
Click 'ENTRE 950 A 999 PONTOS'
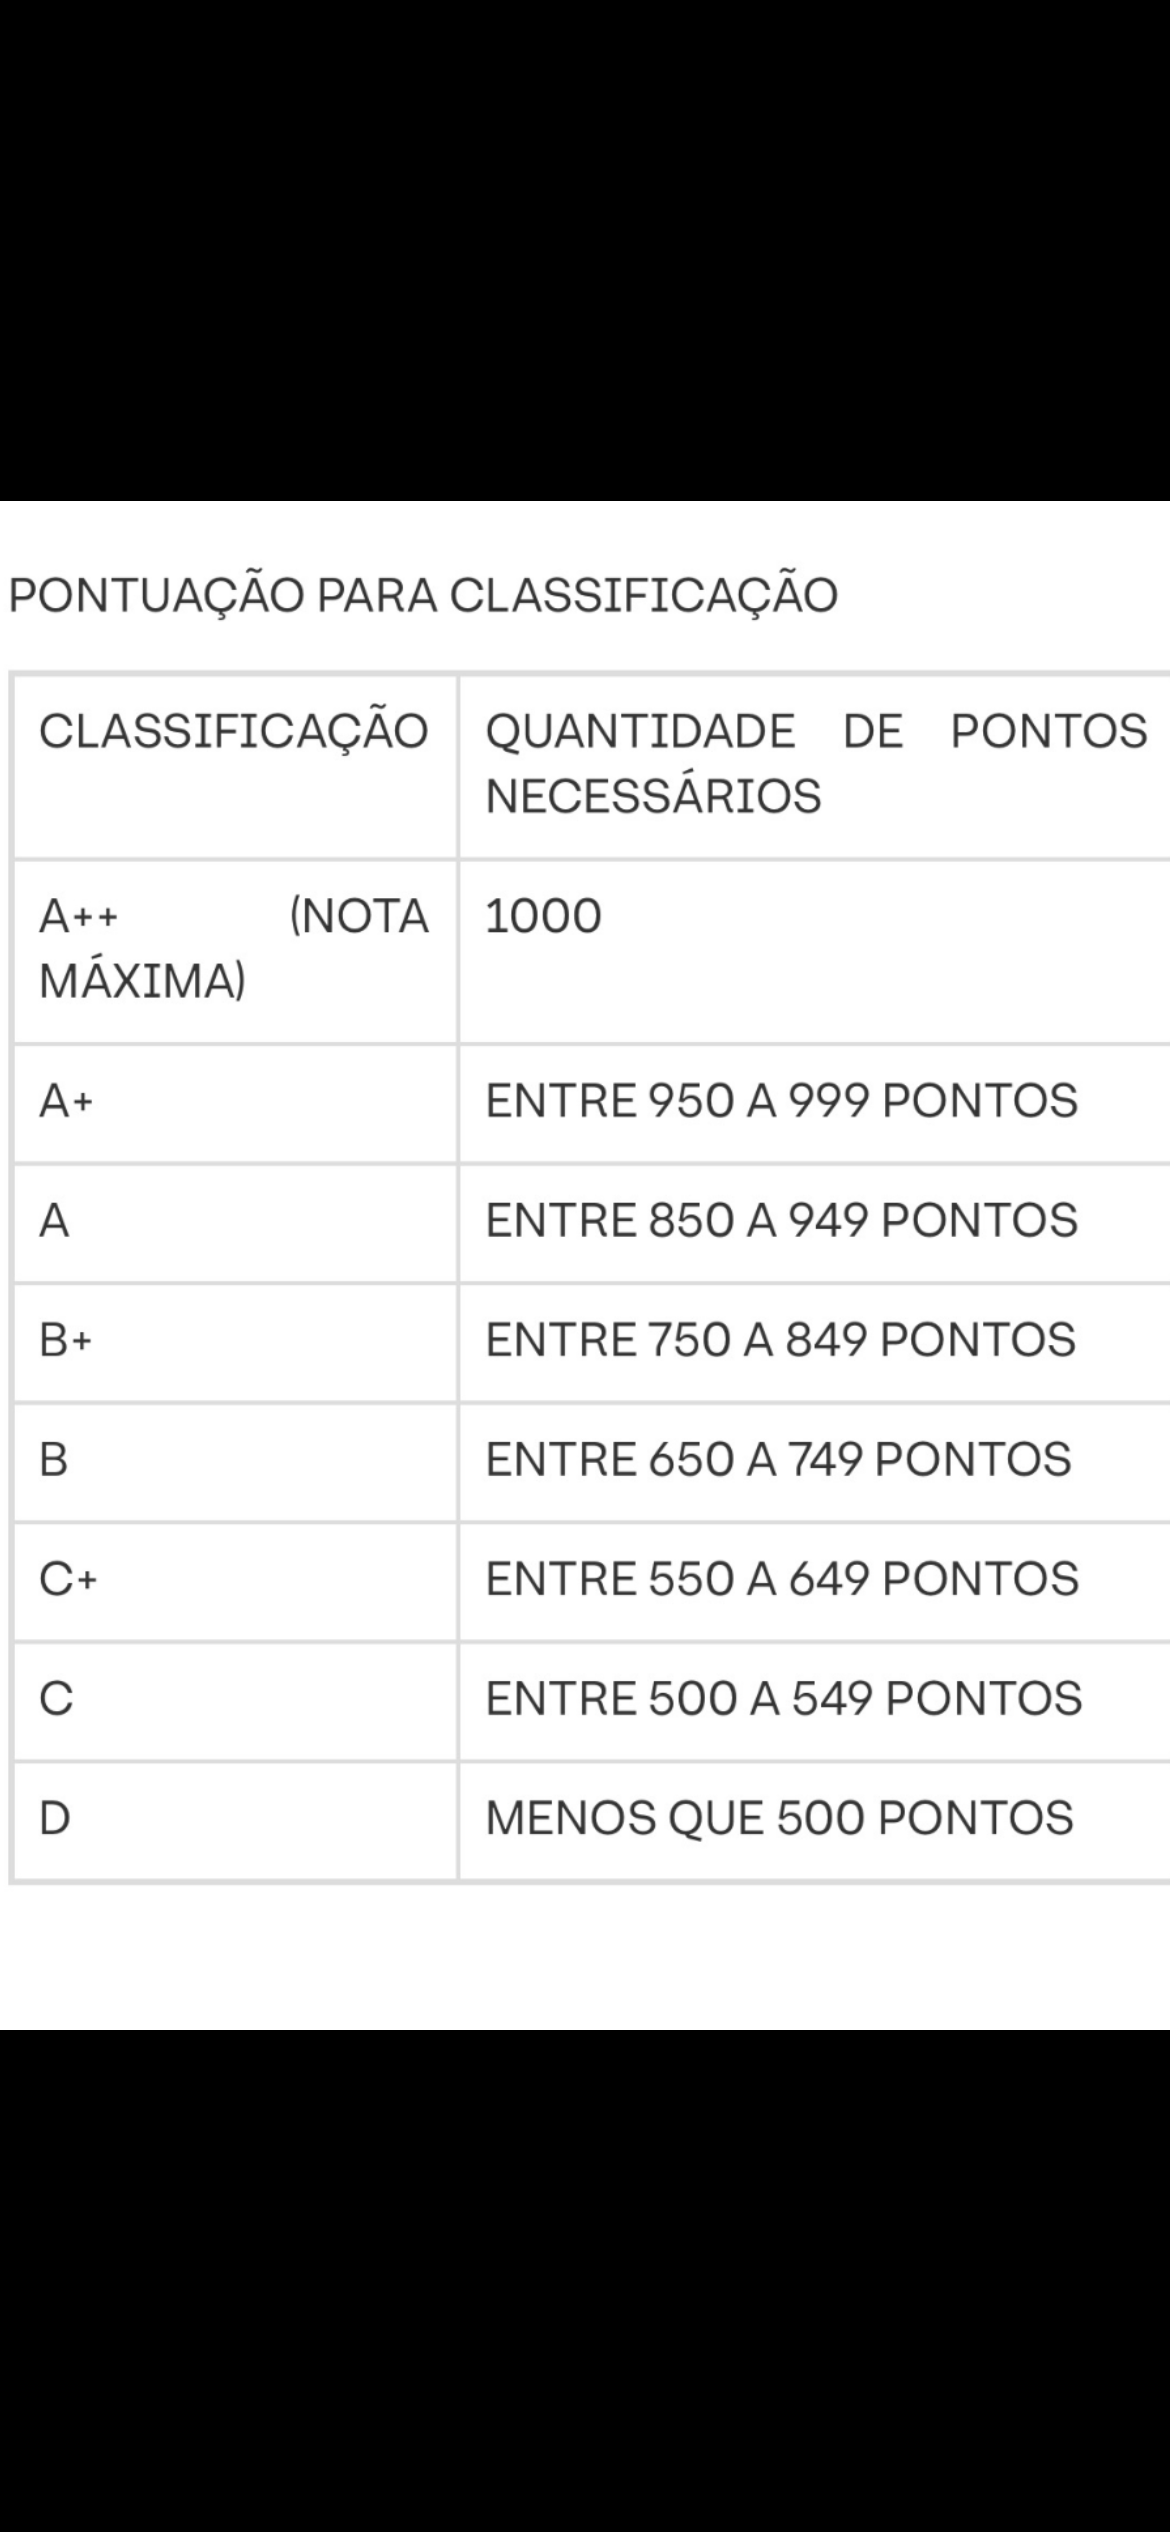[781, 1102]
